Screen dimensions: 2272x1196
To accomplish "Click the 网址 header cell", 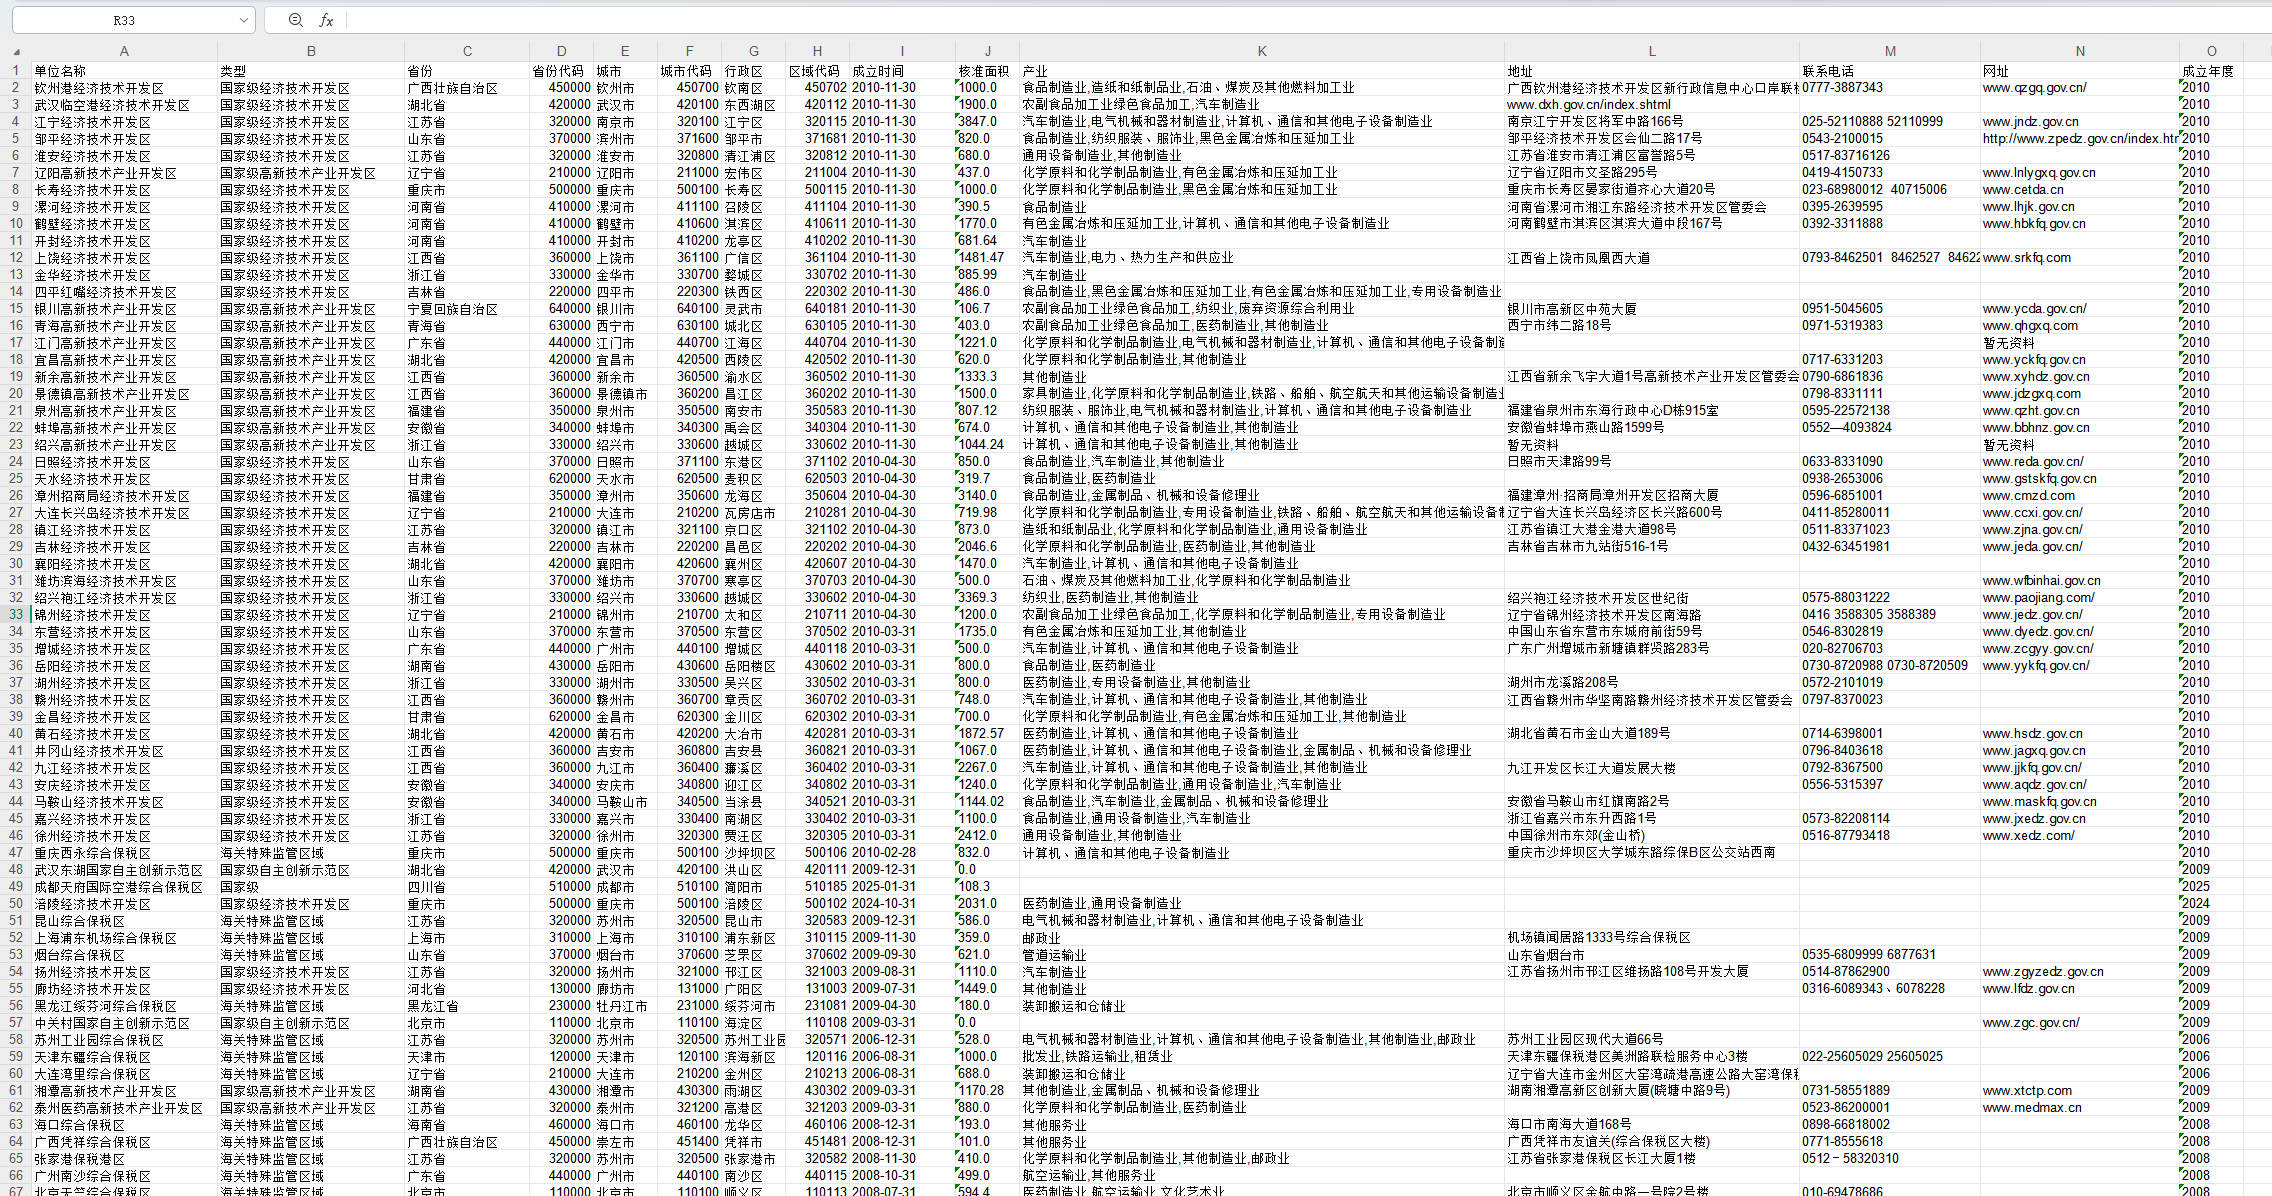I will coord(1996,71).
